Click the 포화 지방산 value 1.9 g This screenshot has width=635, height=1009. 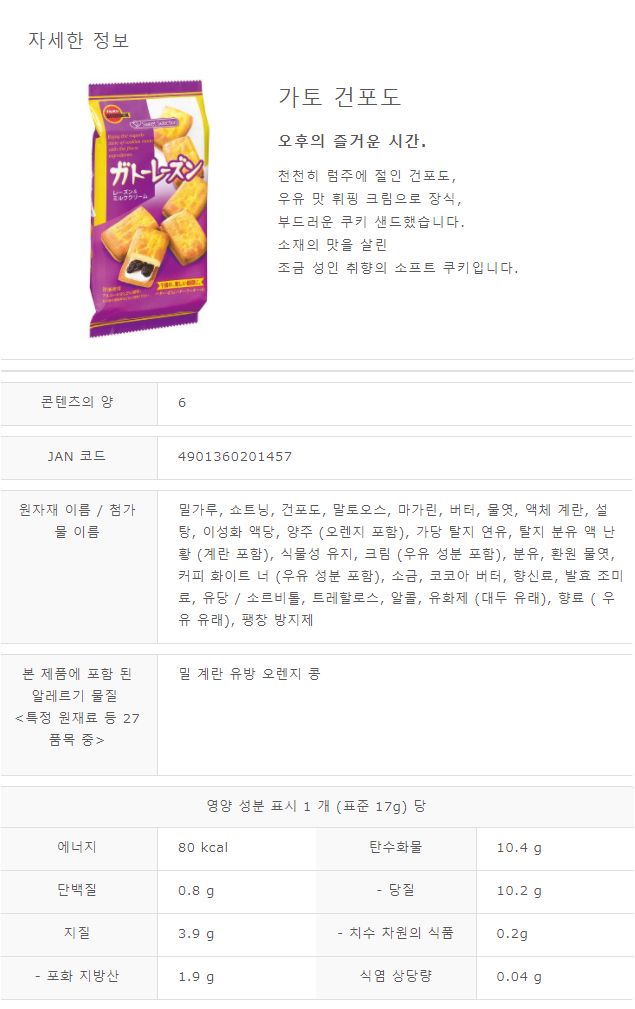tap(196, 977)
